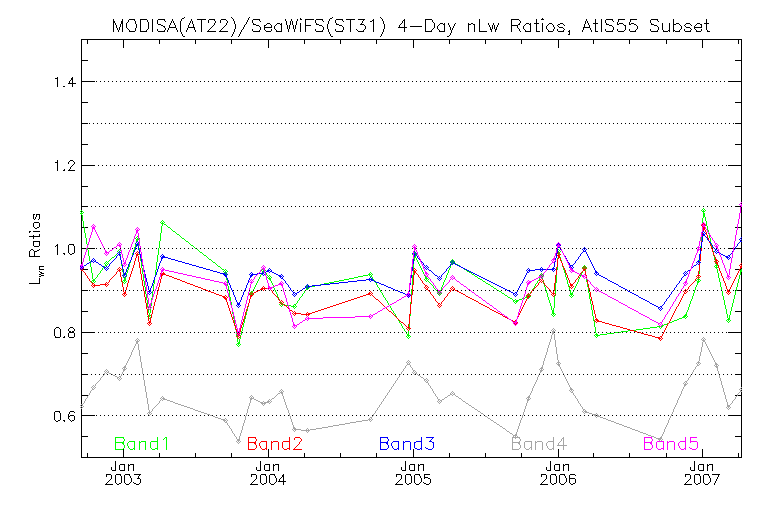Screen dimensions: 768x512
Task: Click the Jan 2007 x-axis label
Action: 702,473
